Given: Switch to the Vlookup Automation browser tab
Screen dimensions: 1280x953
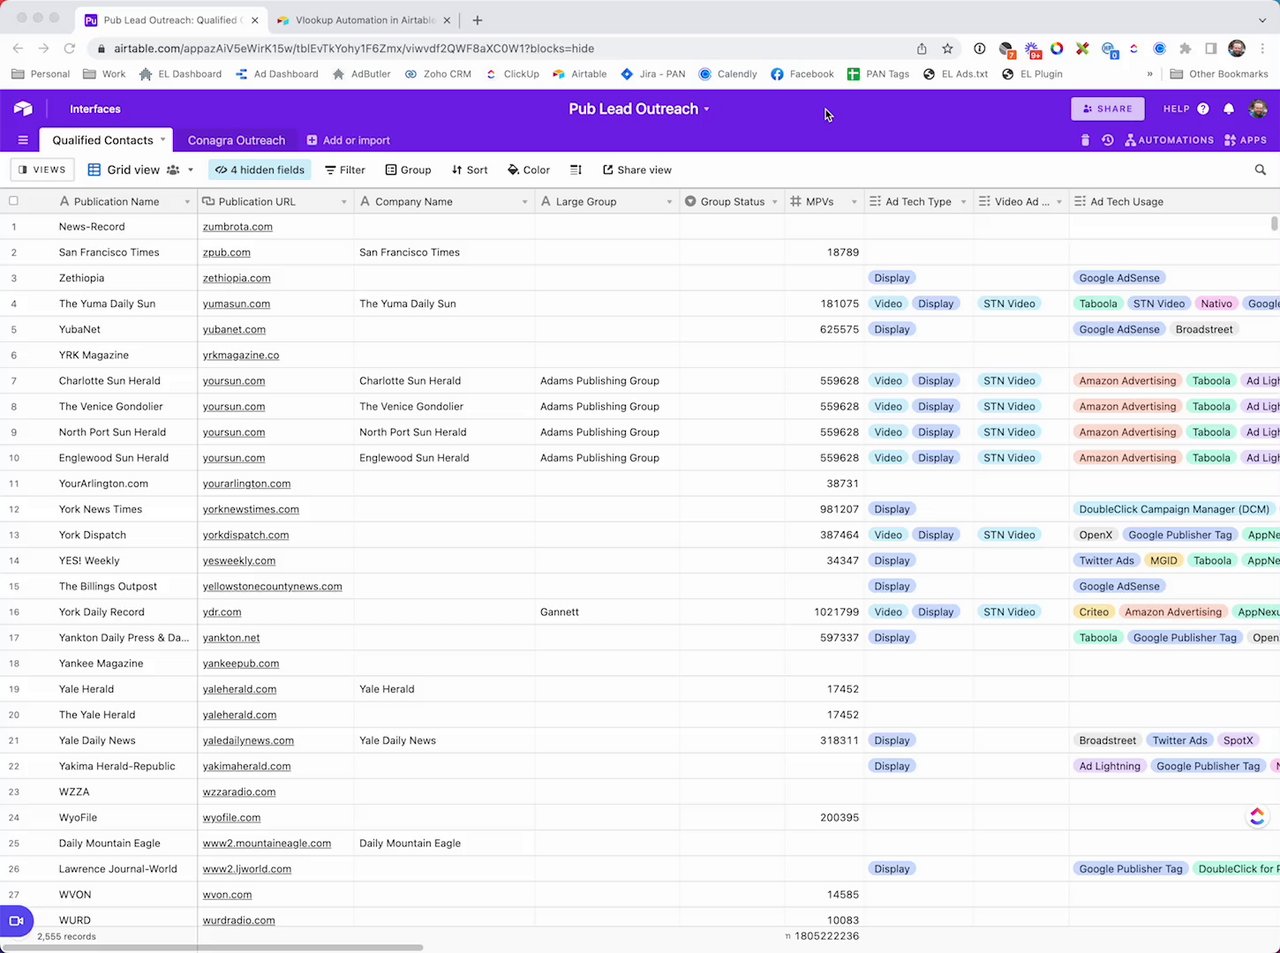Looking at the screenshot, I should point(366,20).
